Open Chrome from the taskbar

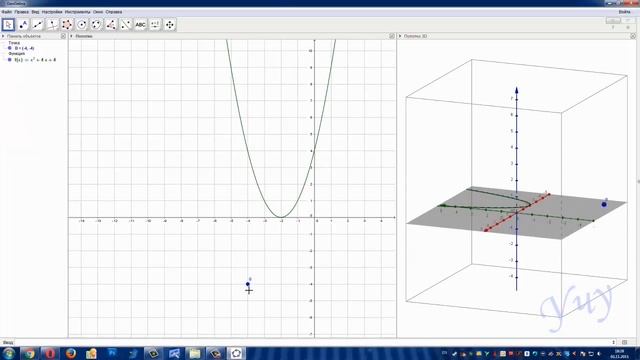click(29, 353)
